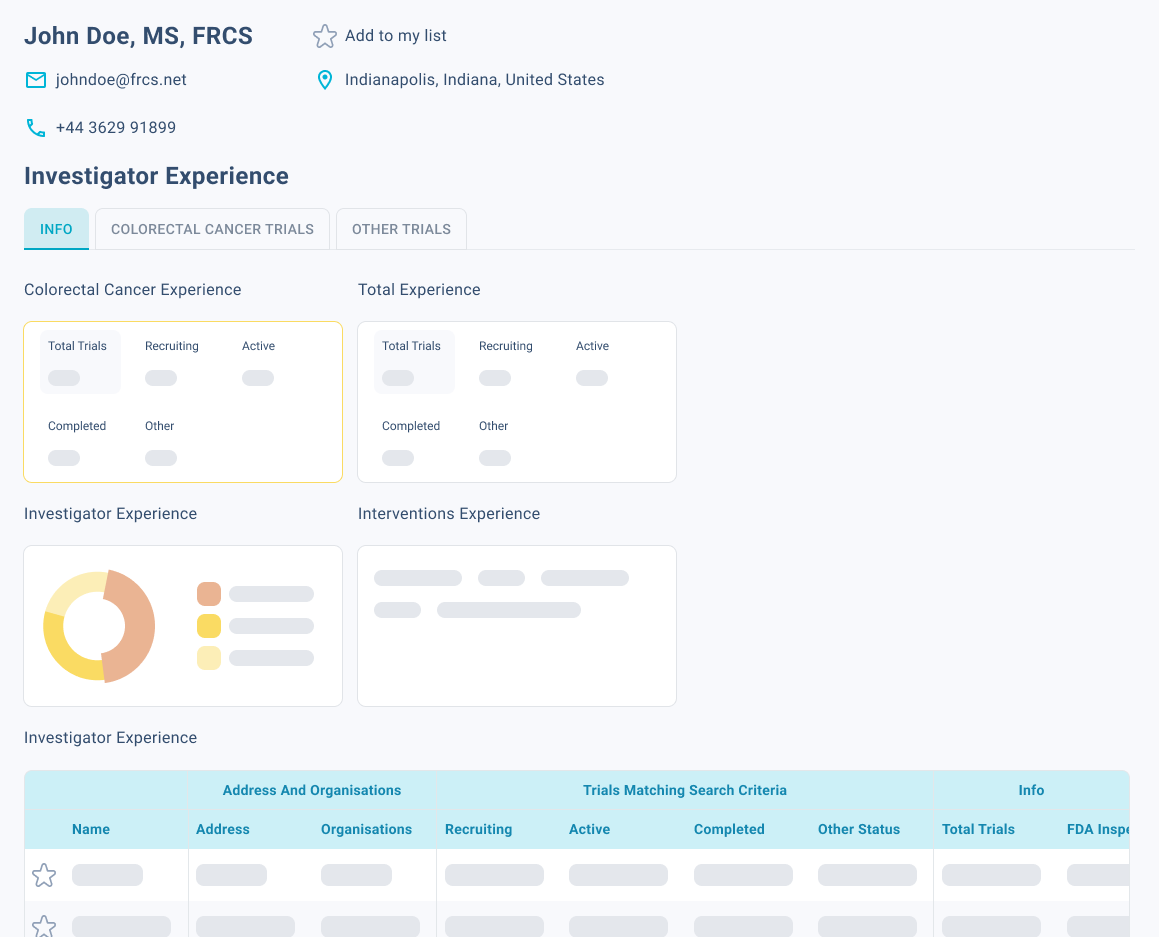The image size is (1159, 937).
Task: Click the Recruiting column header in the table
Action: (x=478, y=829)
